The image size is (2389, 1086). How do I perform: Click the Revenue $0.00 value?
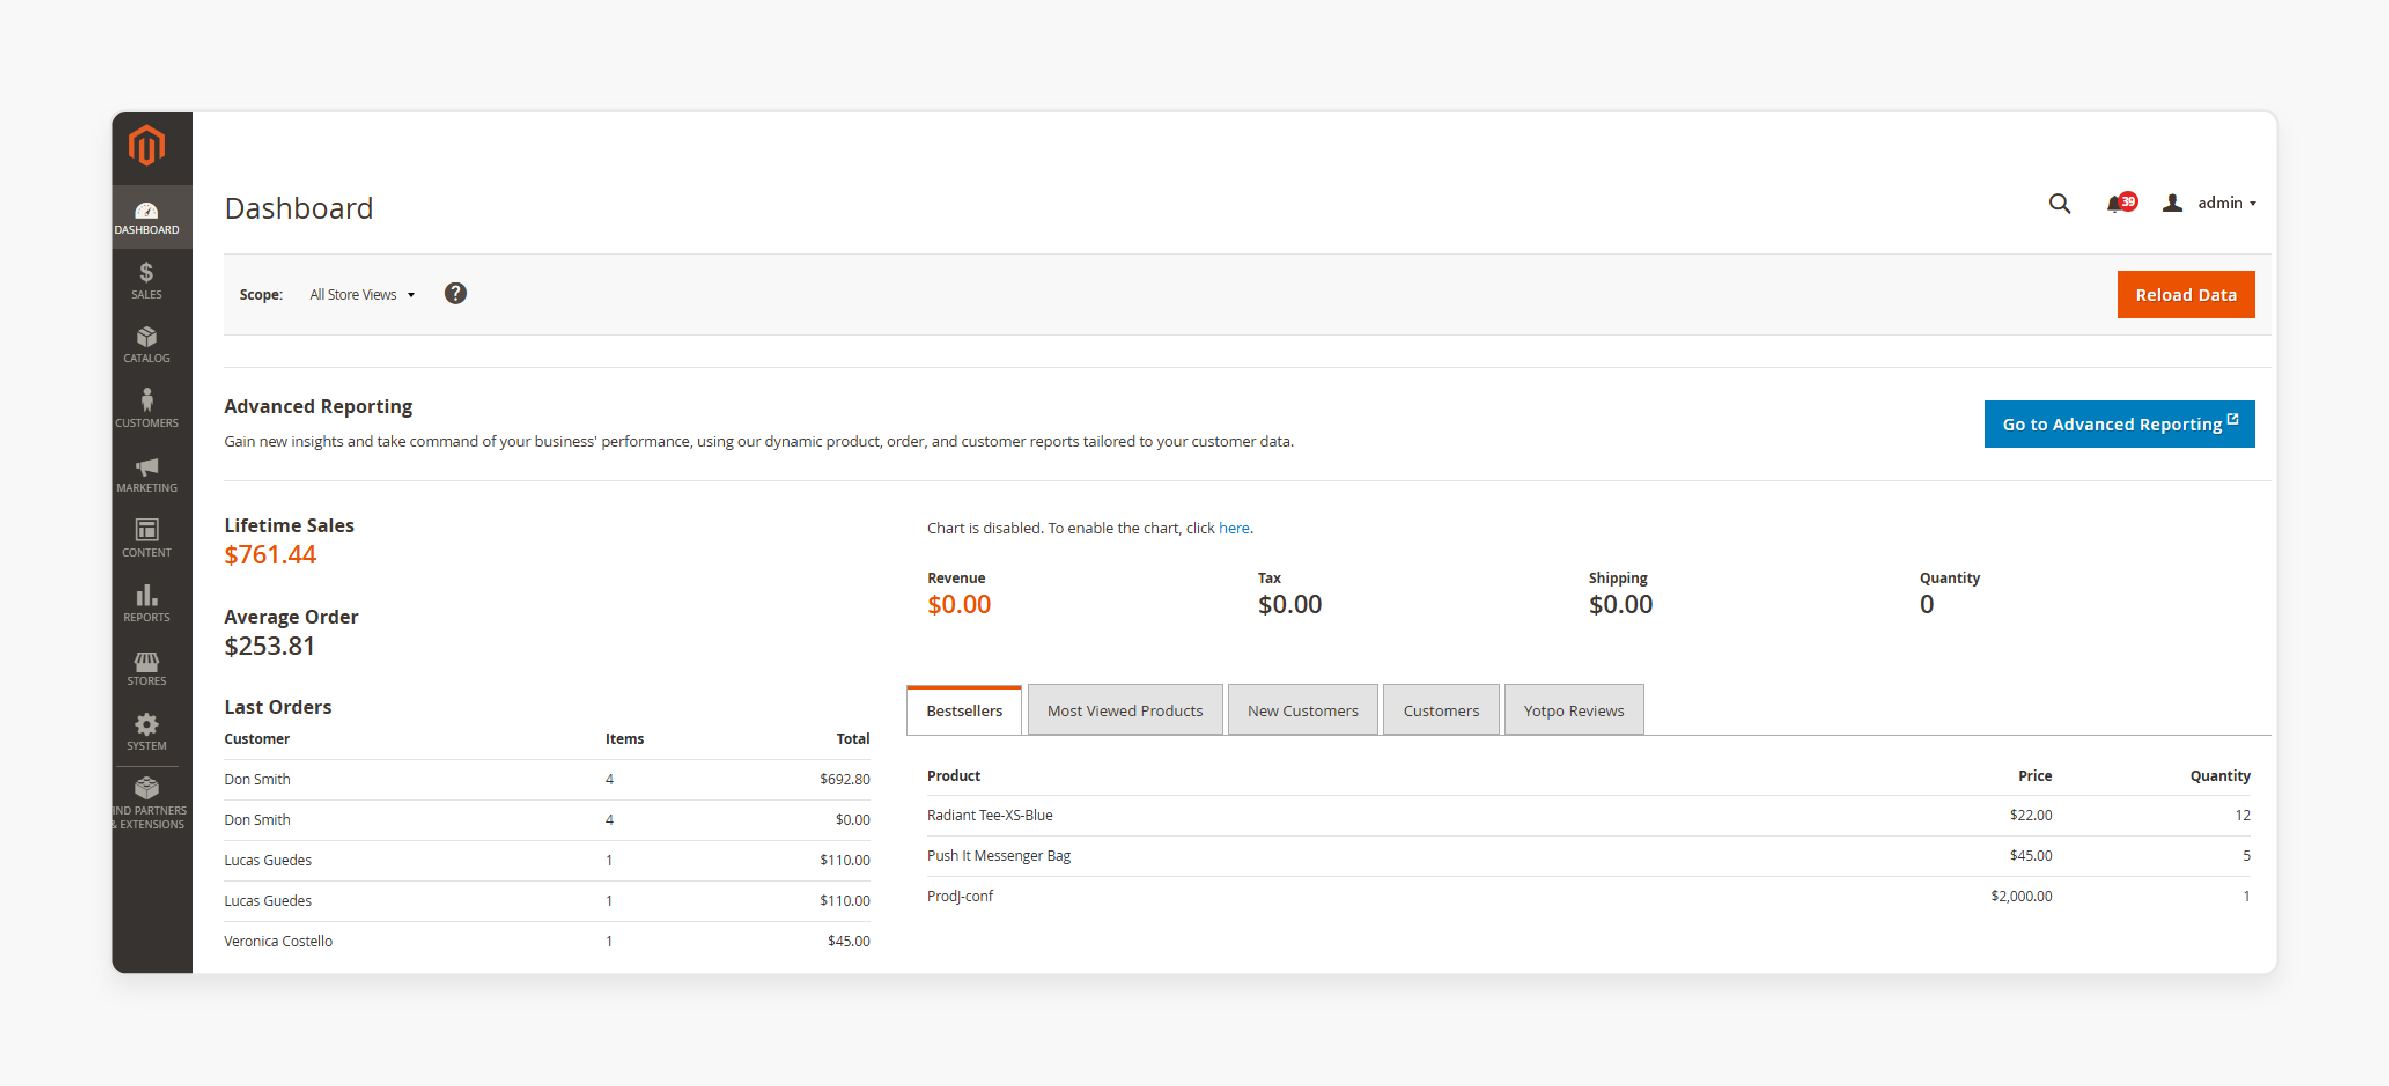959,604
